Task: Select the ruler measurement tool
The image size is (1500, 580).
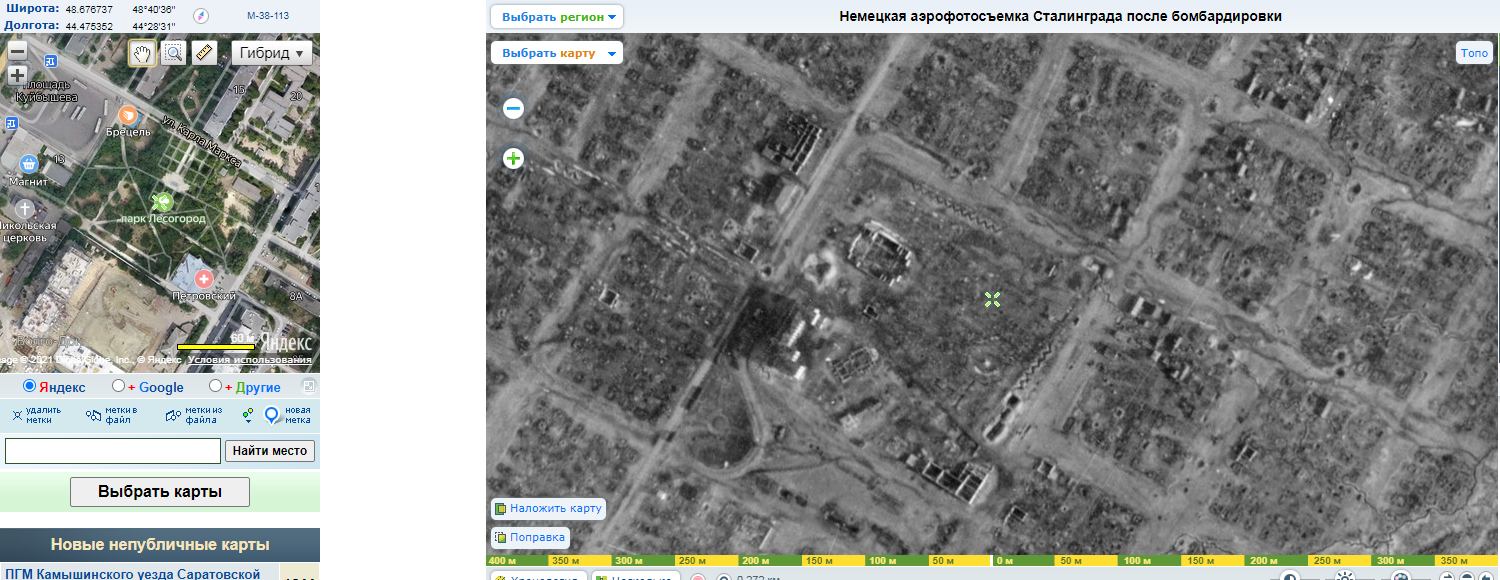Action: [x=202, y=52]
